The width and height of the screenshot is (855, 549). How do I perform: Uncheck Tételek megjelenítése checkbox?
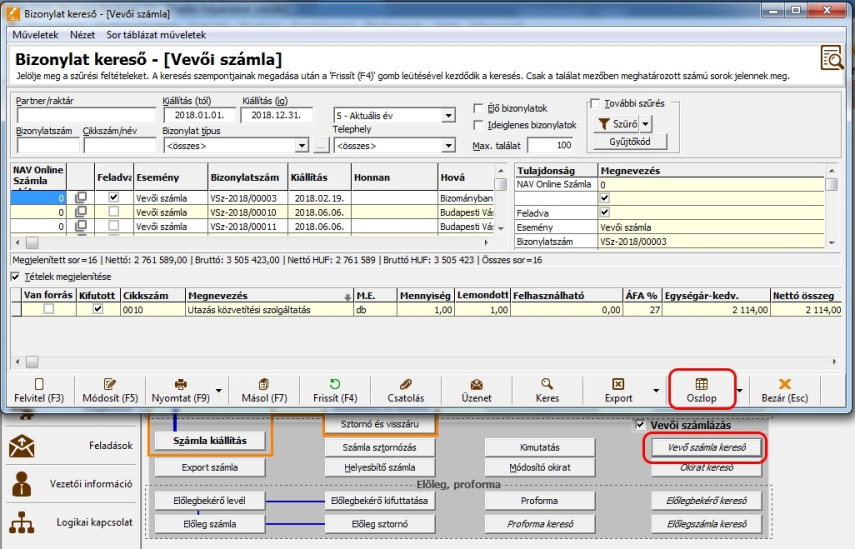click(x=15, y=276)
